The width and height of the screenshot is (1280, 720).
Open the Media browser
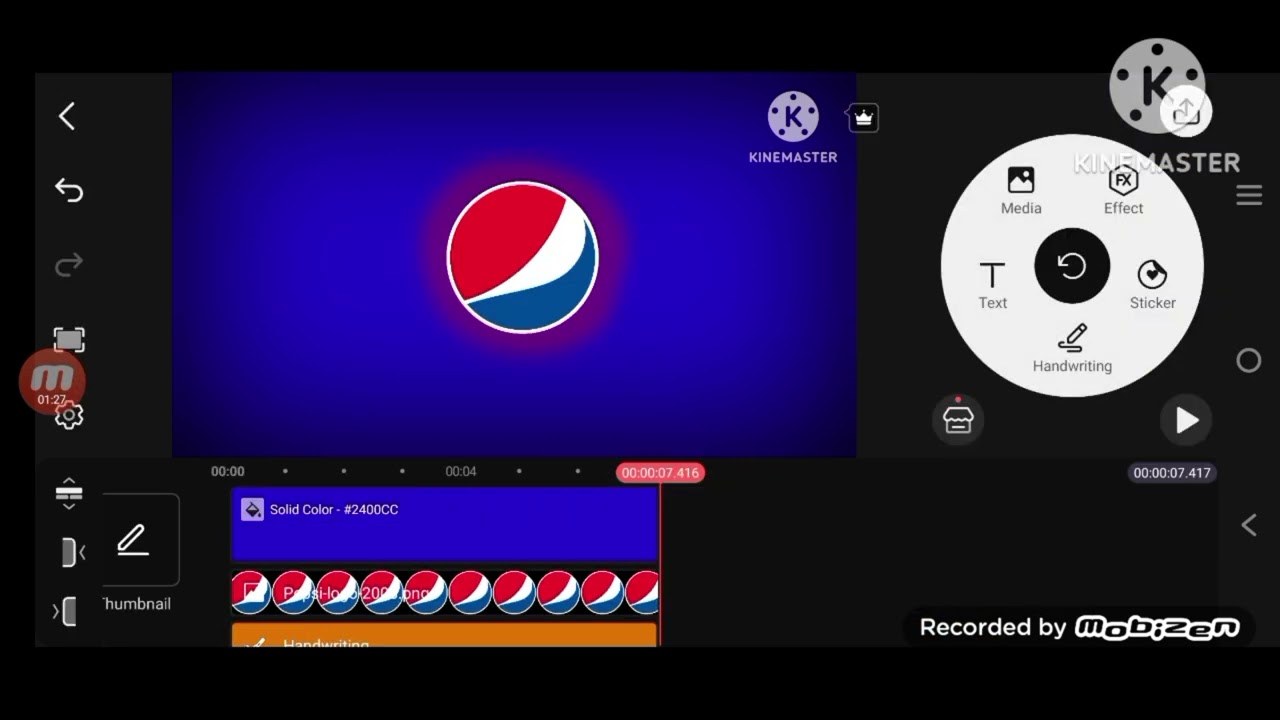[1021, 191]
